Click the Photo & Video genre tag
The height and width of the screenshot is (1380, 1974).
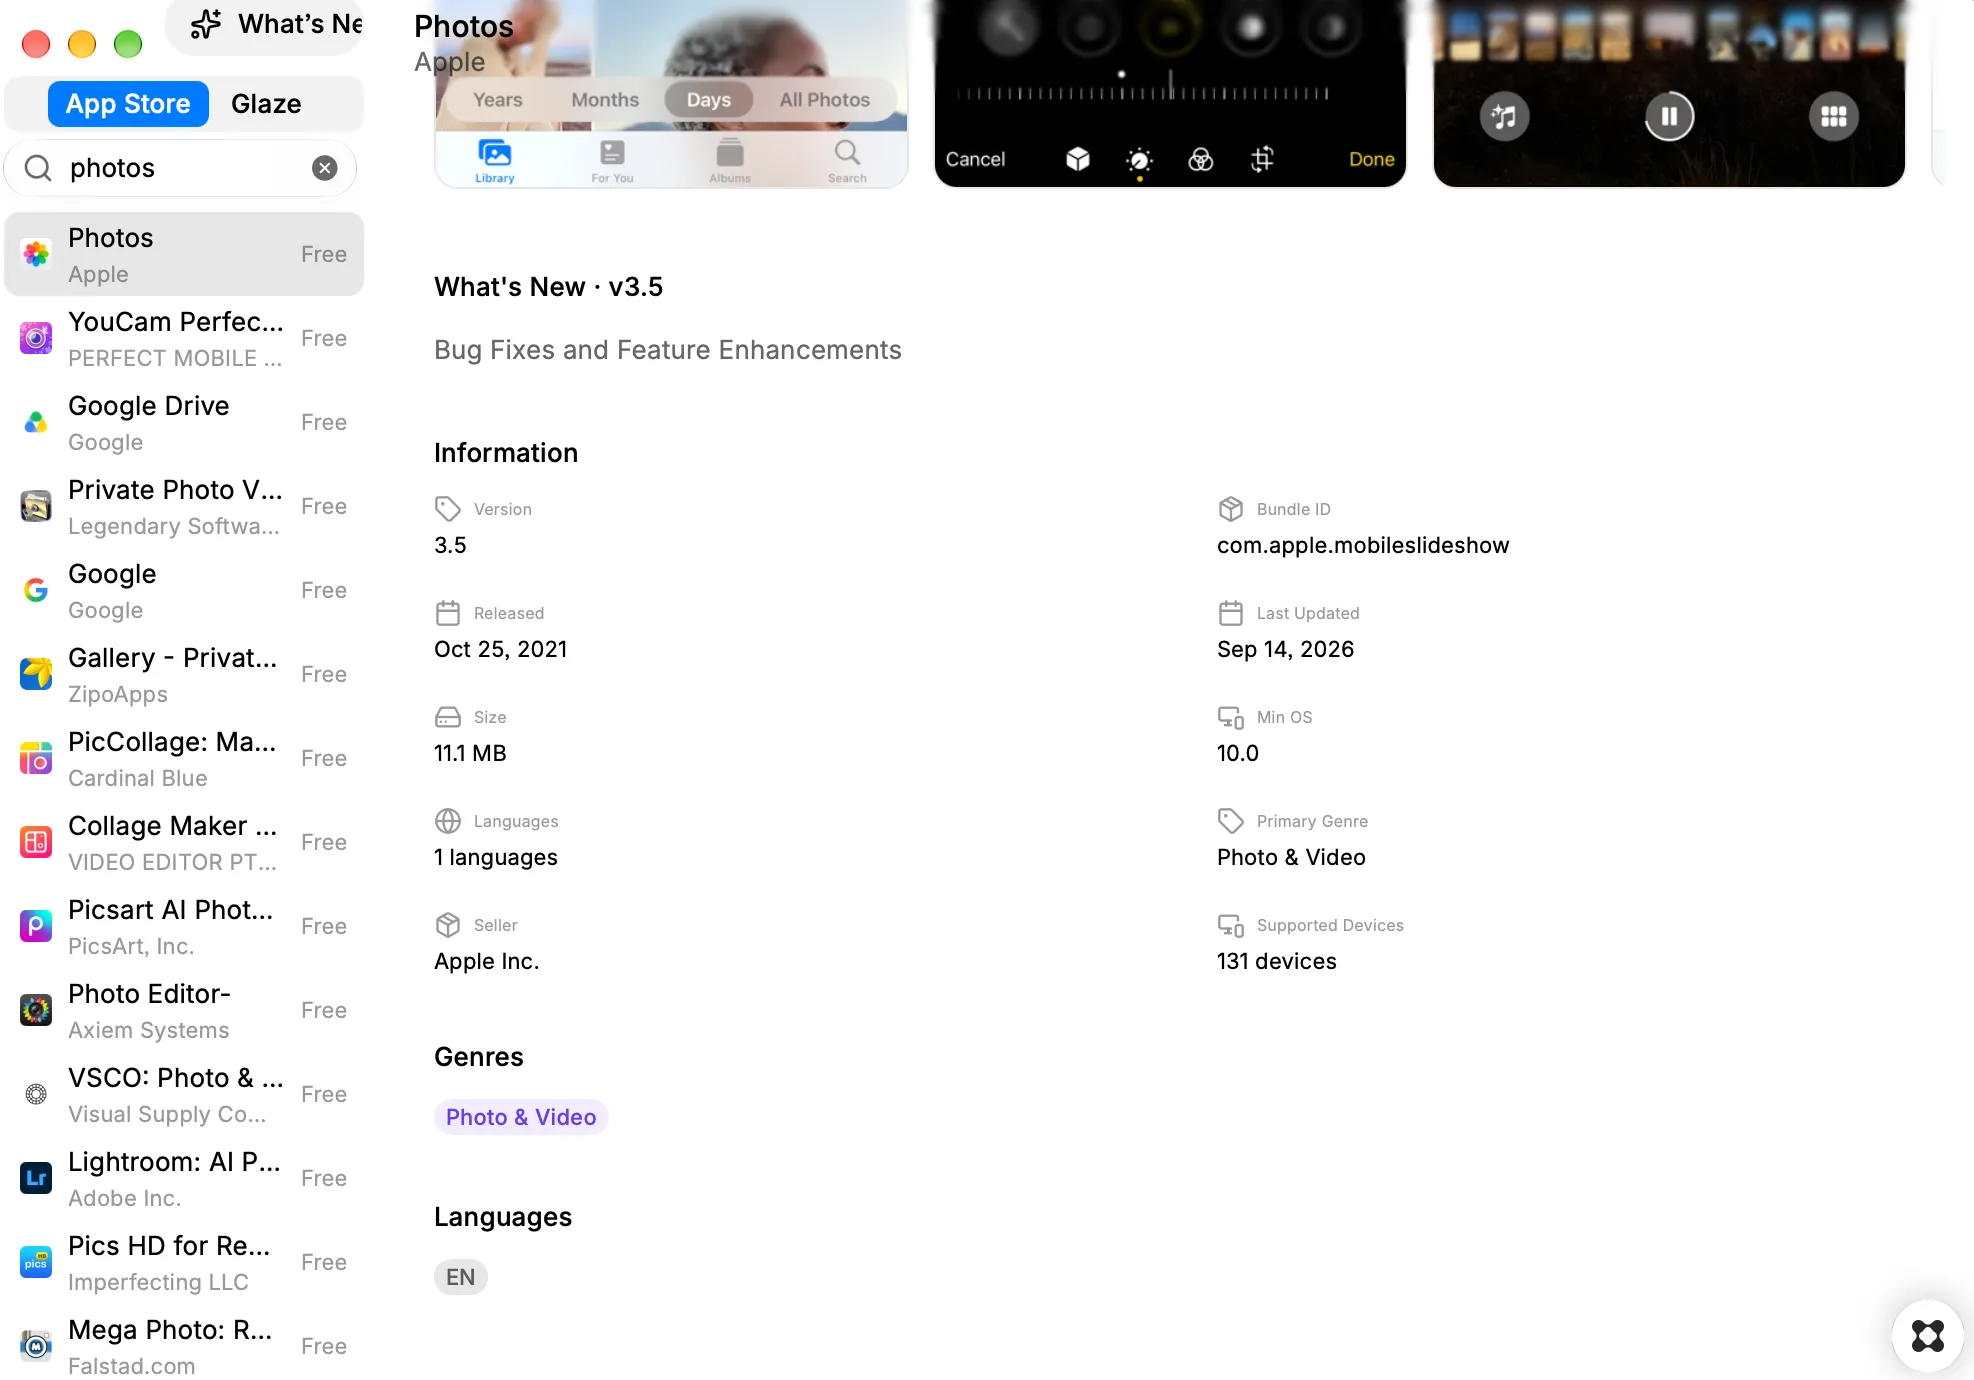(x=521, y=1117)
